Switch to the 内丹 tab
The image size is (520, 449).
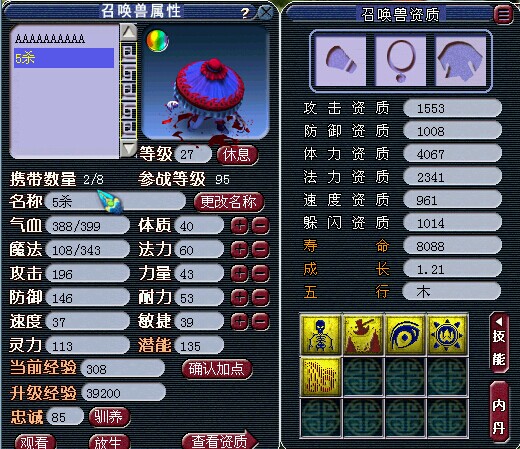(499, 413)
